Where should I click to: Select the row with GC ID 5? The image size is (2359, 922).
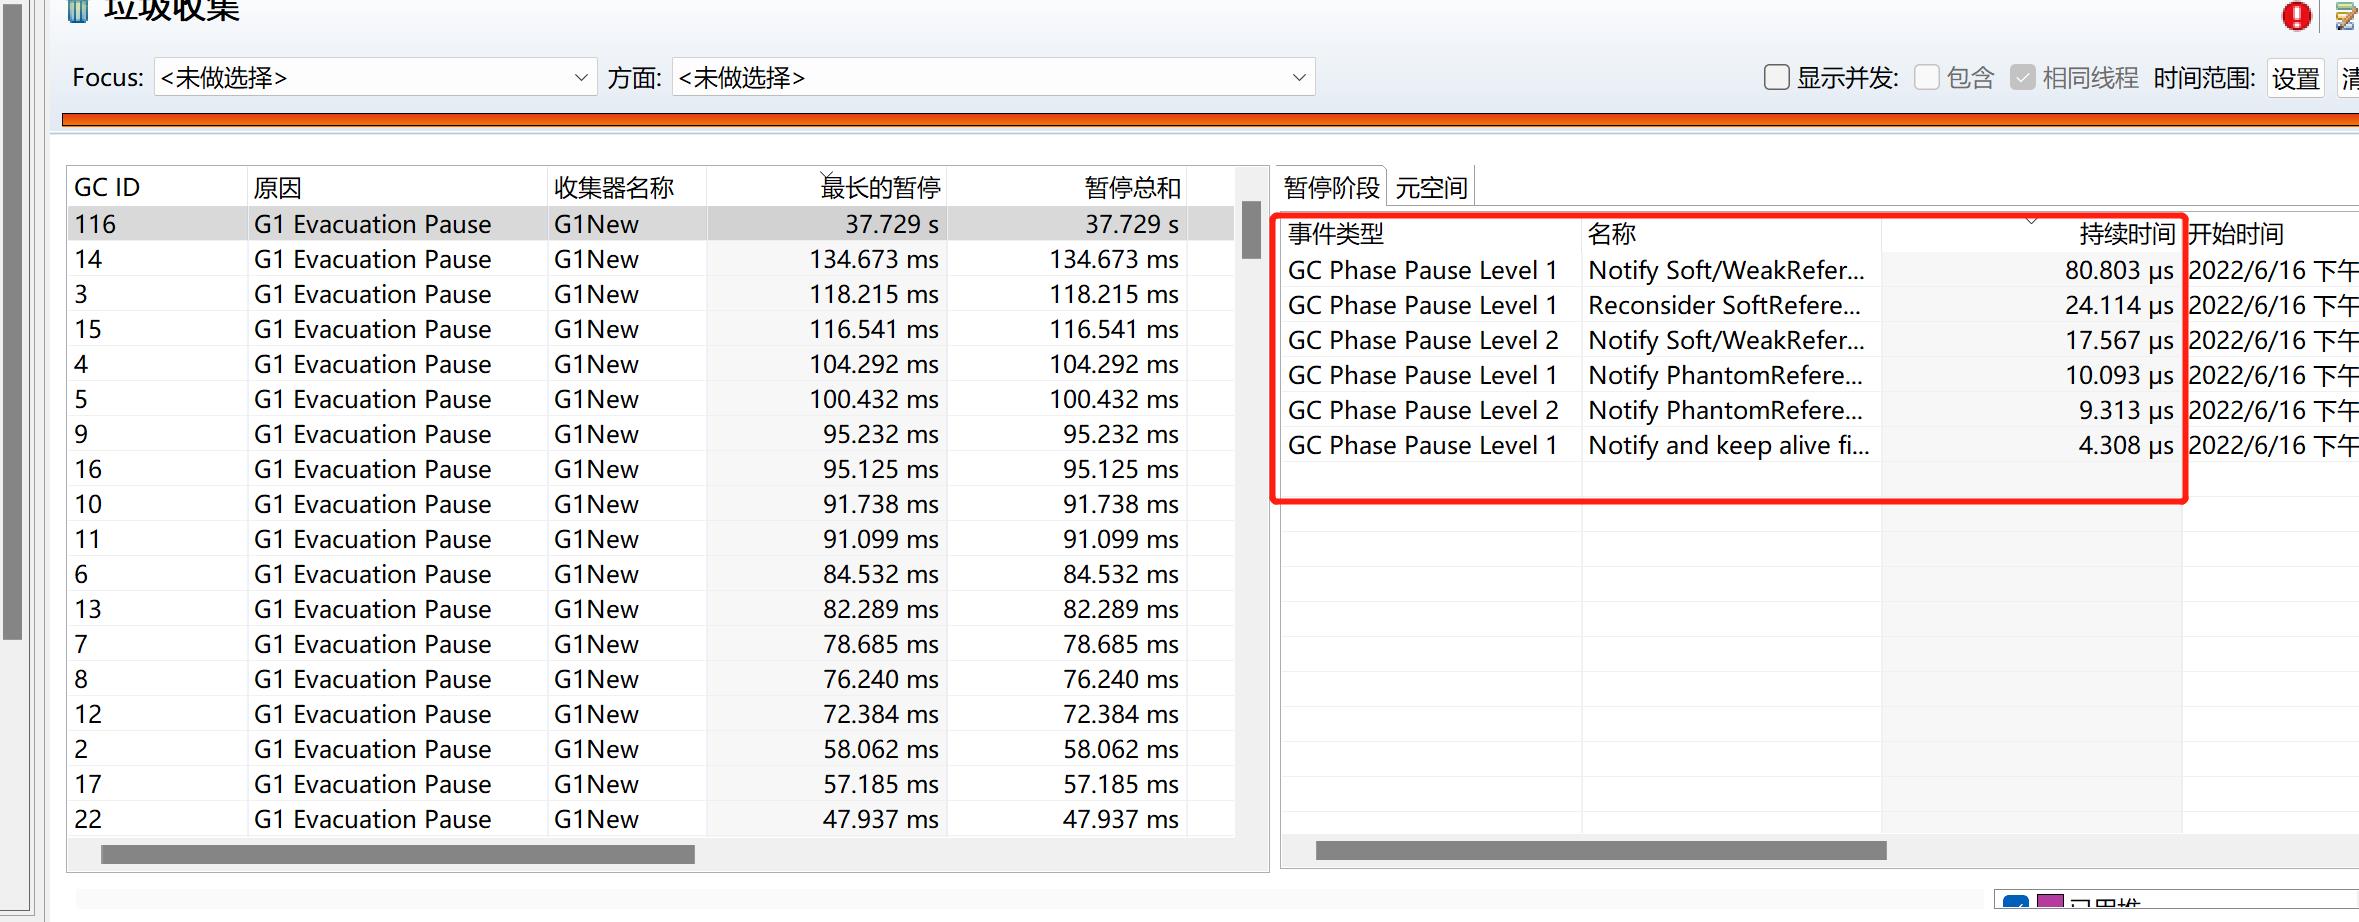coord(650,399)
